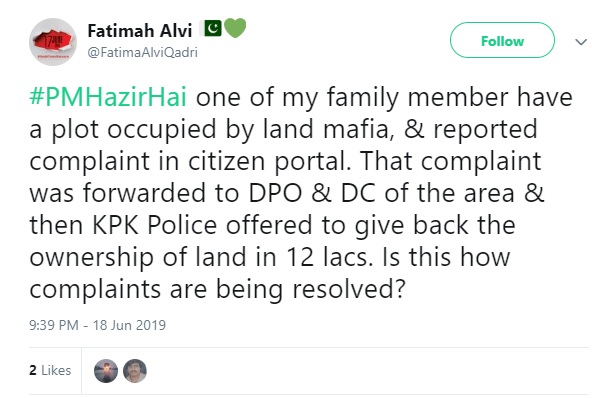Image resolution: width=592 pixels, height=398 pixels.
Task: Click the date 18 Jun 2019
Action: click(130, 325)
